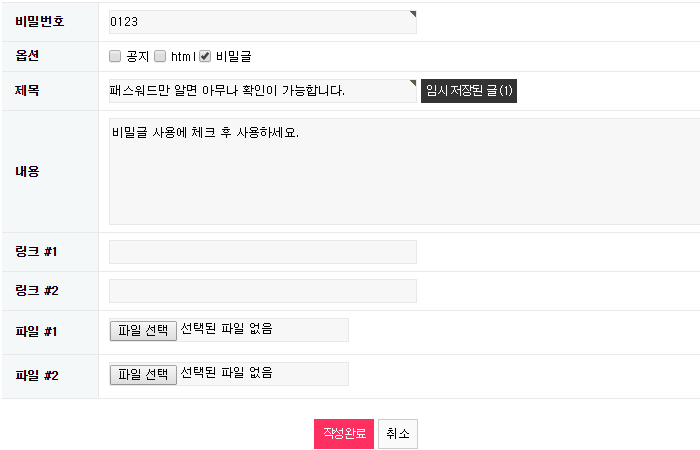Click the 비밀번호 field containing 0123
700x450 pixels.
click(x=260, y=22)
